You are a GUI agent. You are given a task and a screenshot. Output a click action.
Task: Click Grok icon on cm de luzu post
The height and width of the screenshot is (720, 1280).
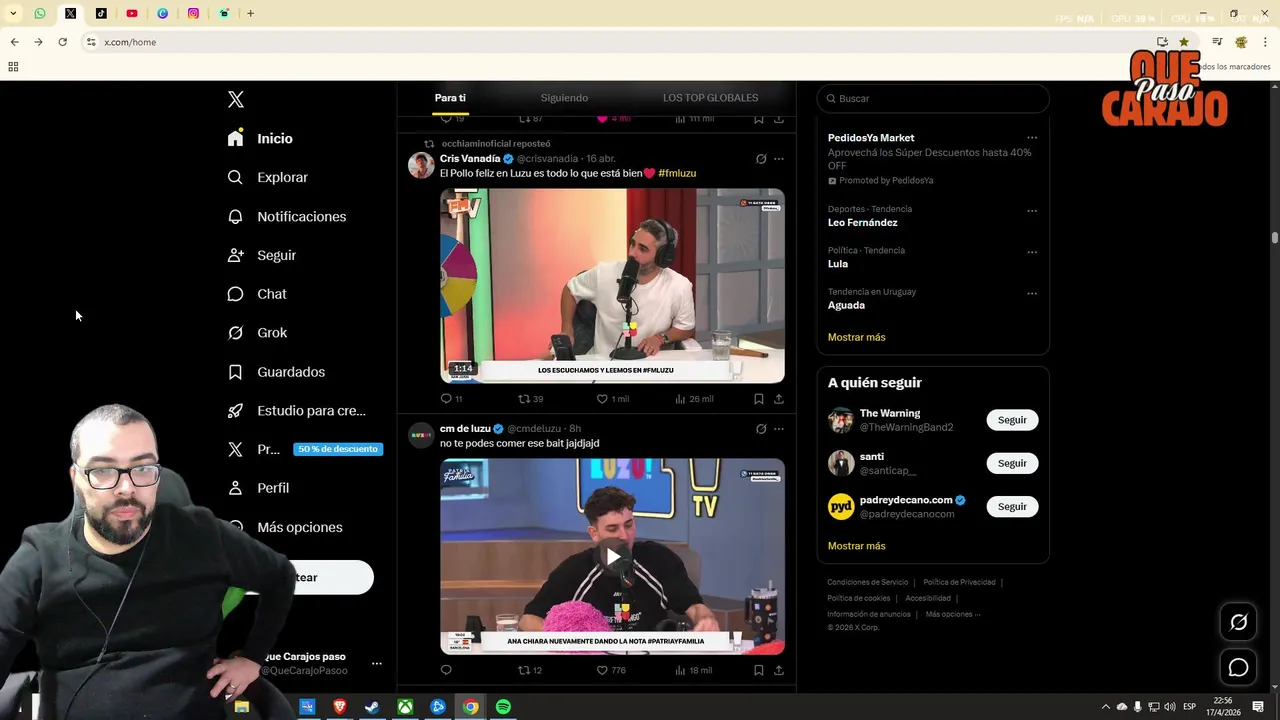tap(761, 429)
